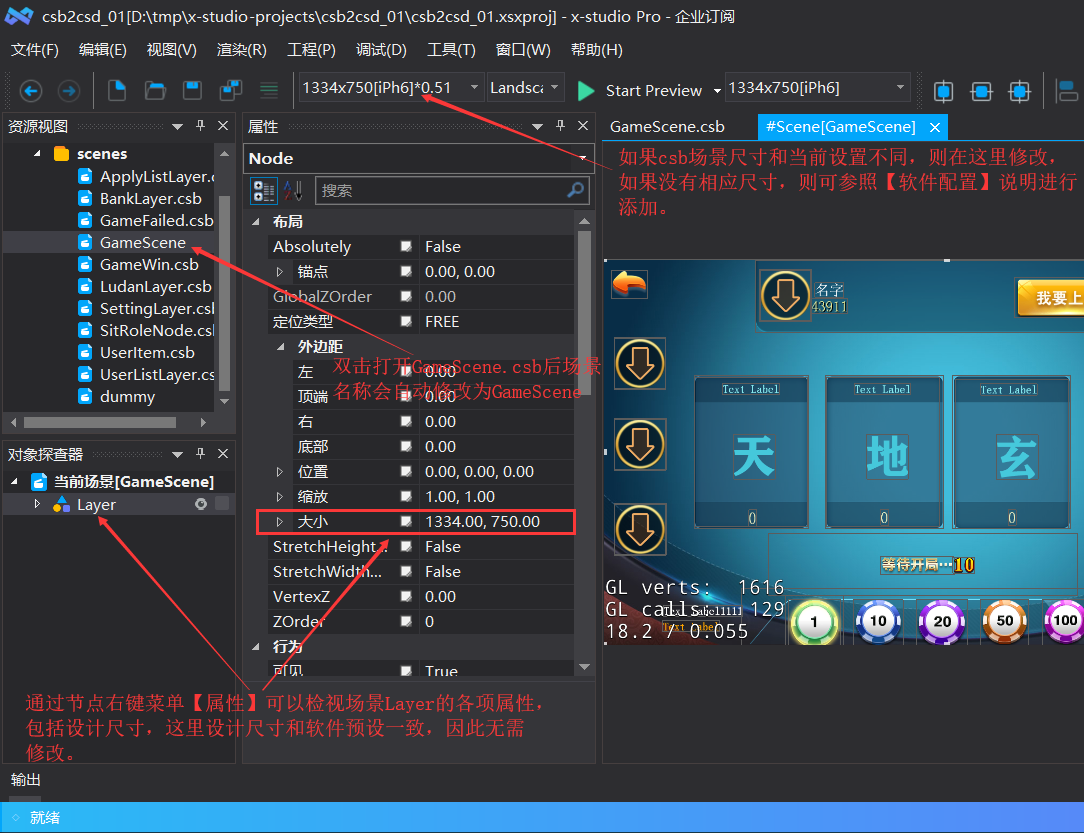Image resolution: width=1084 pixels, height=833 pixels.
Task: Click the Absolutely property marker square
Action: (406, 246)
